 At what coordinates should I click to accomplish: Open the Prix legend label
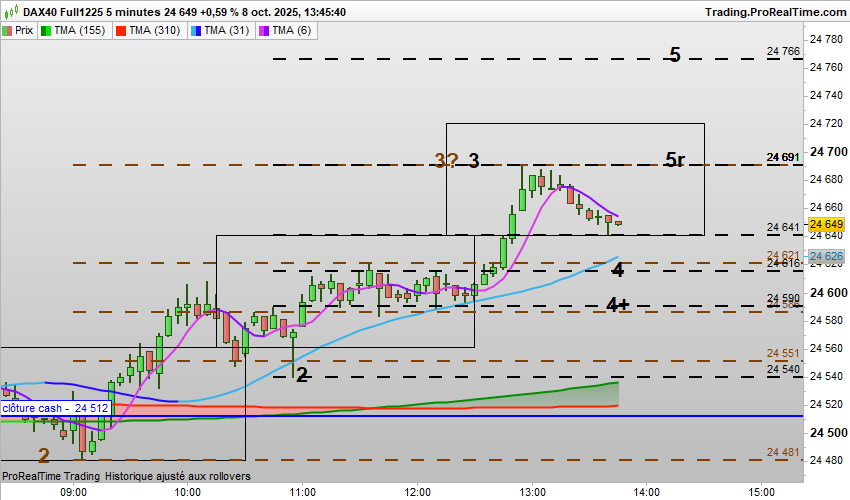(24, 30)
